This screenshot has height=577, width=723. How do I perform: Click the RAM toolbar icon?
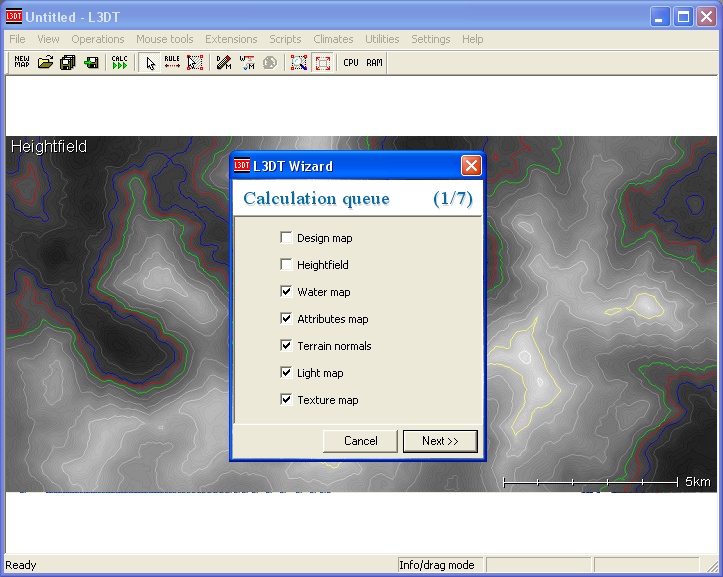(x=374, y=62)
